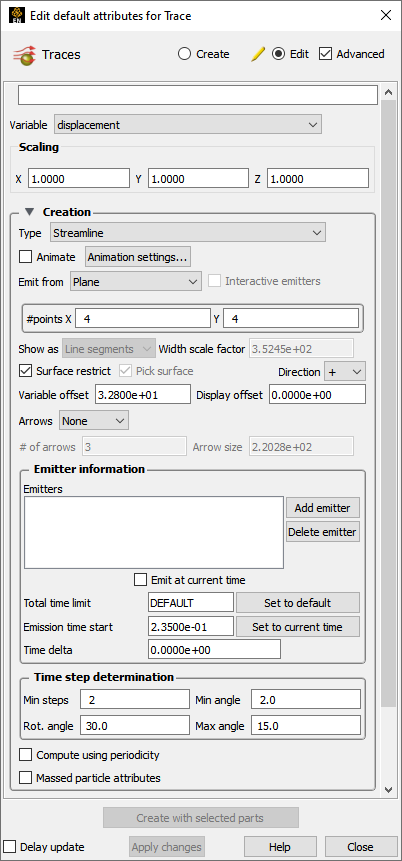Enable Massed particle attributes
This screenshot has height=861, width=402.
25,778
